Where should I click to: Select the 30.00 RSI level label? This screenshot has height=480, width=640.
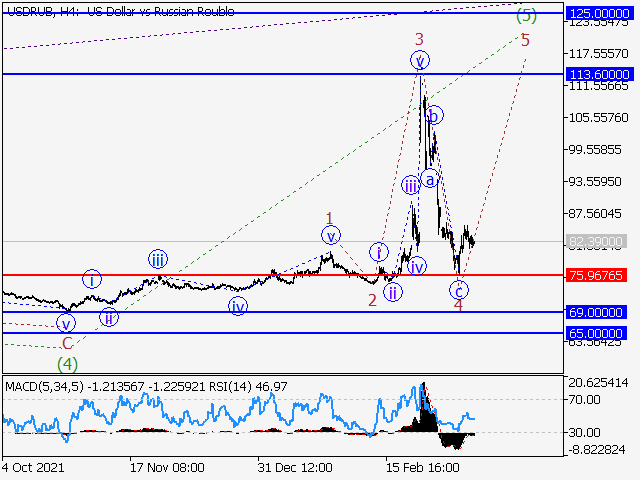tap(585, 432)
